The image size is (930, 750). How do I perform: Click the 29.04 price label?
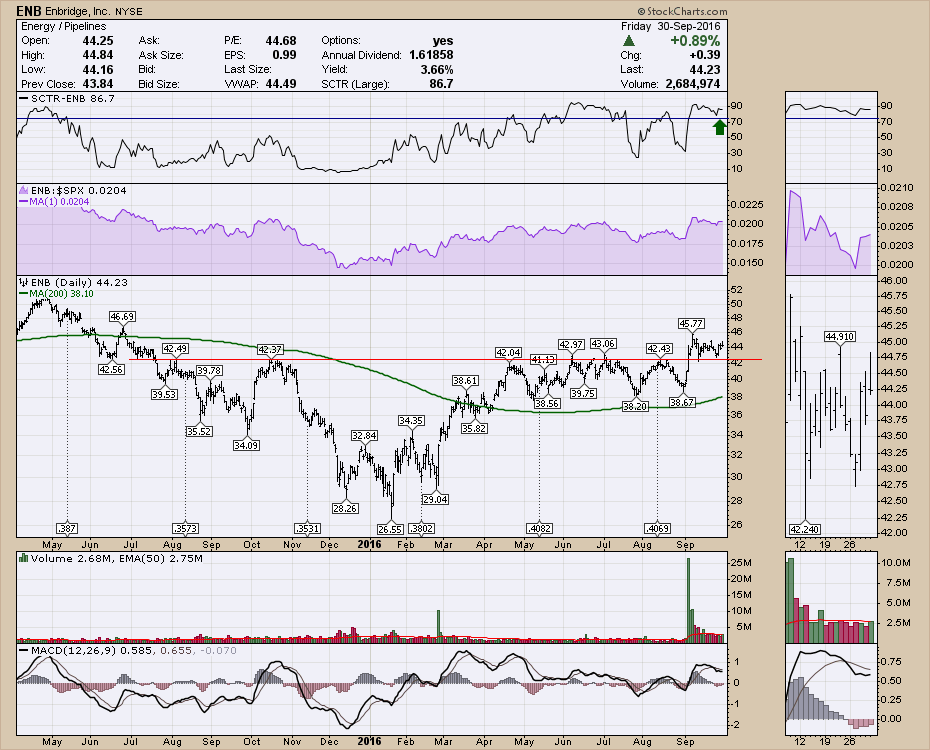pyautogui.click(x=435, y=499)
